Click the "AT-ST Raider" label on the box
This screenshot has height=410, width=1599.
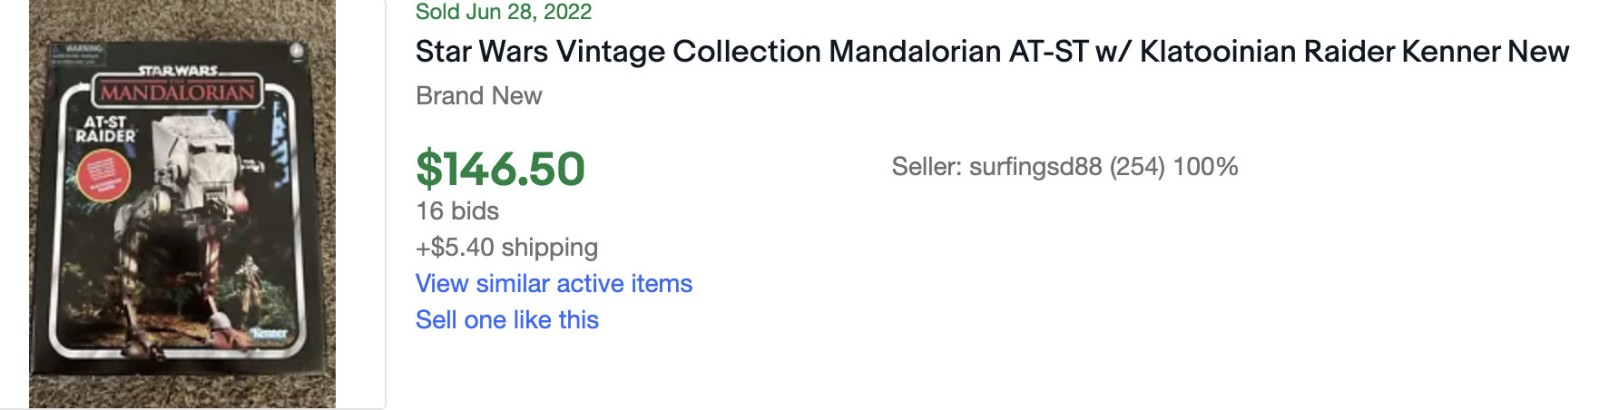tap(105, 129)
